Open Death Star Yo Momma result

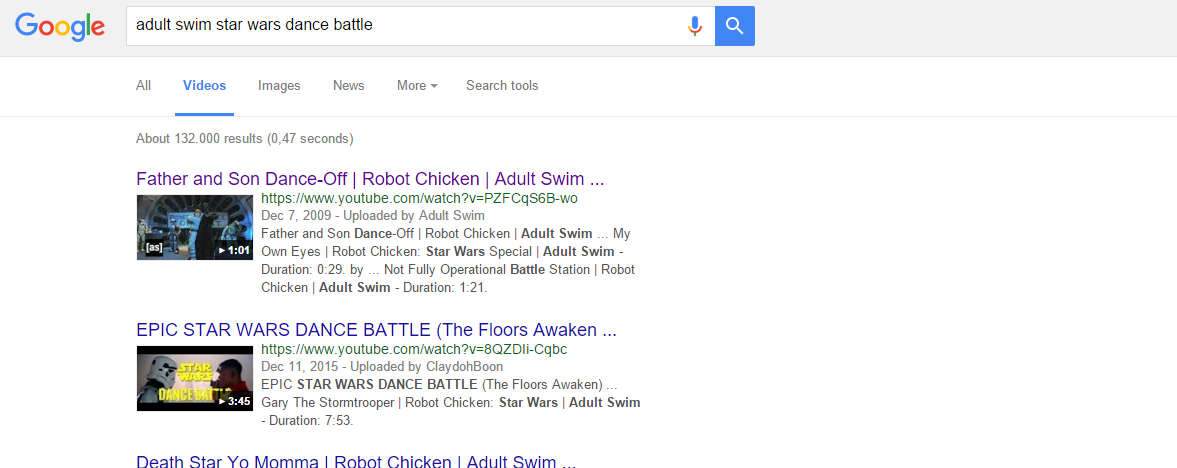(356, 462)
